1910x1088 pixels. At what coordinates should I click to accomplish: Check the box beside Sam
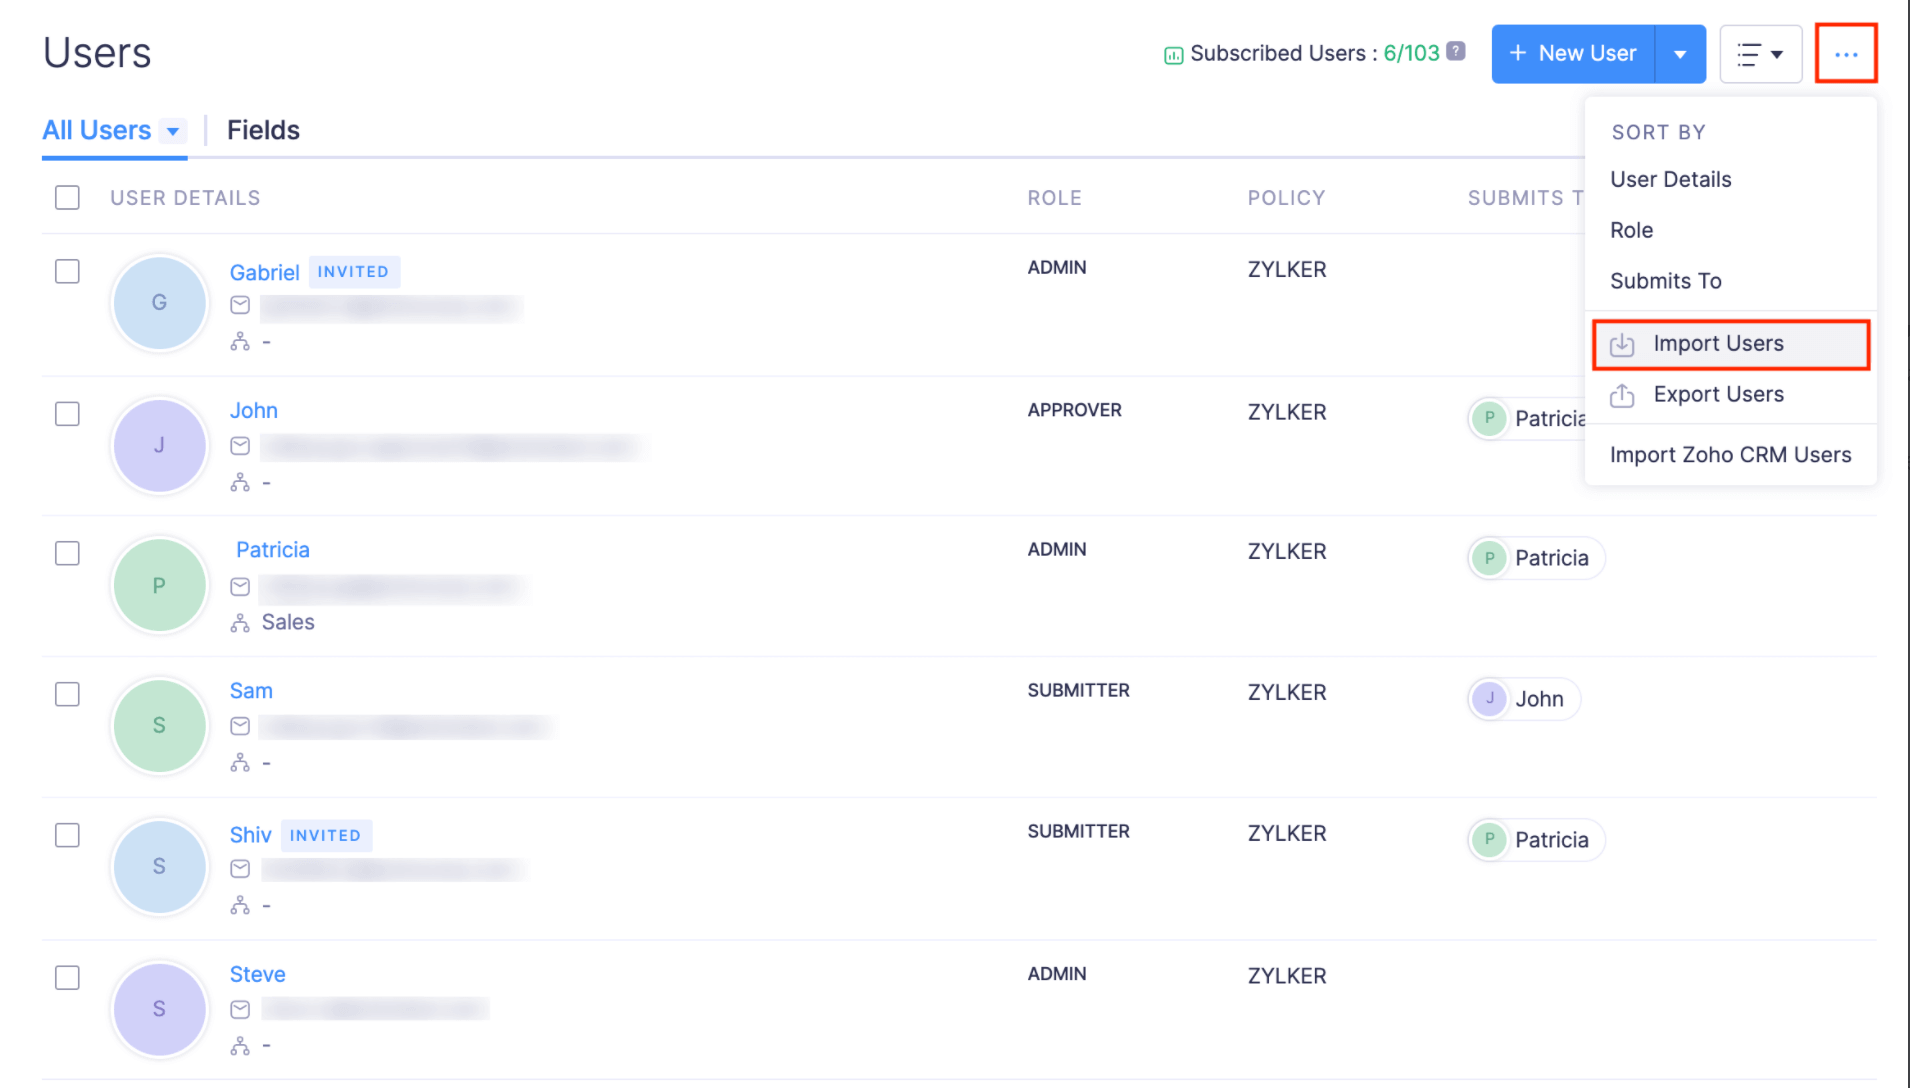point(67,694)
